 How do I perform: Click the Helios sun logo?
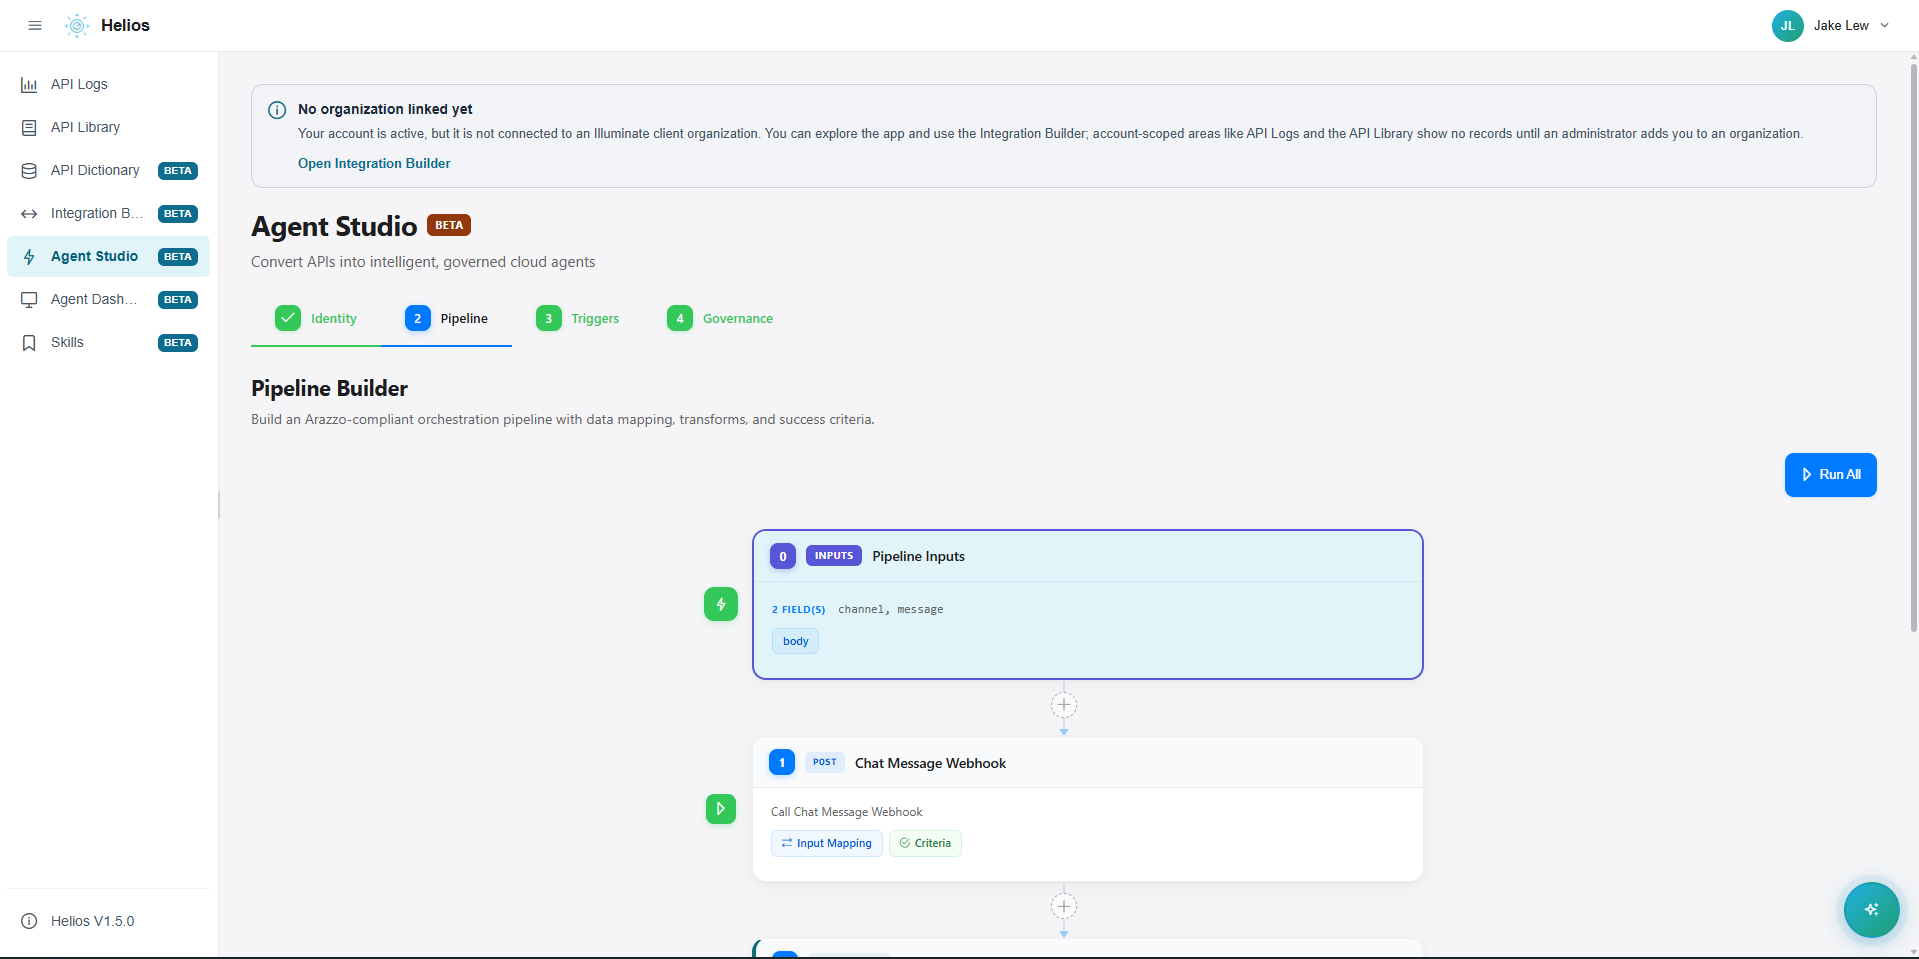point(77,26)
